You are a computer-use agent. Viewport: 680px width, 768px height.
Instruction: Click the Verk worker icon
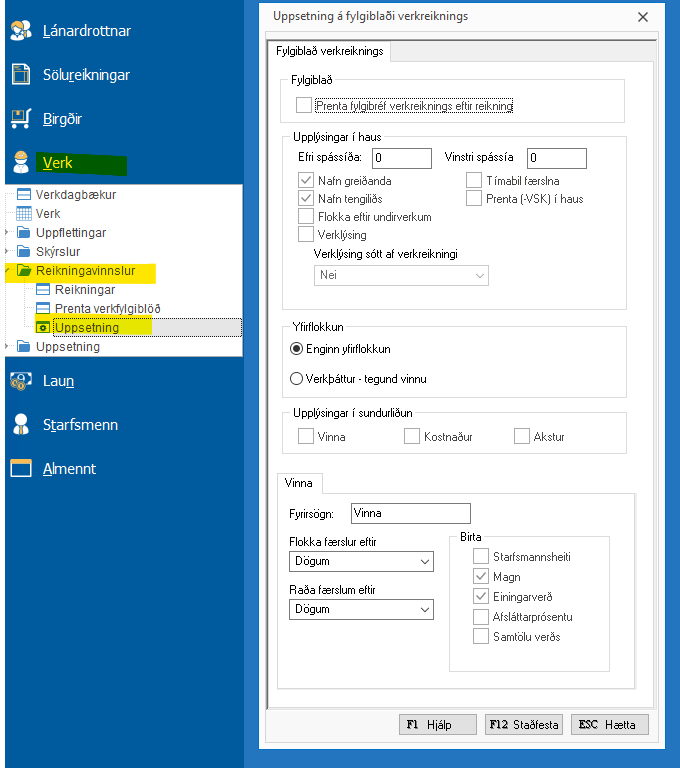pyautogui.click(x=21, y=163)
